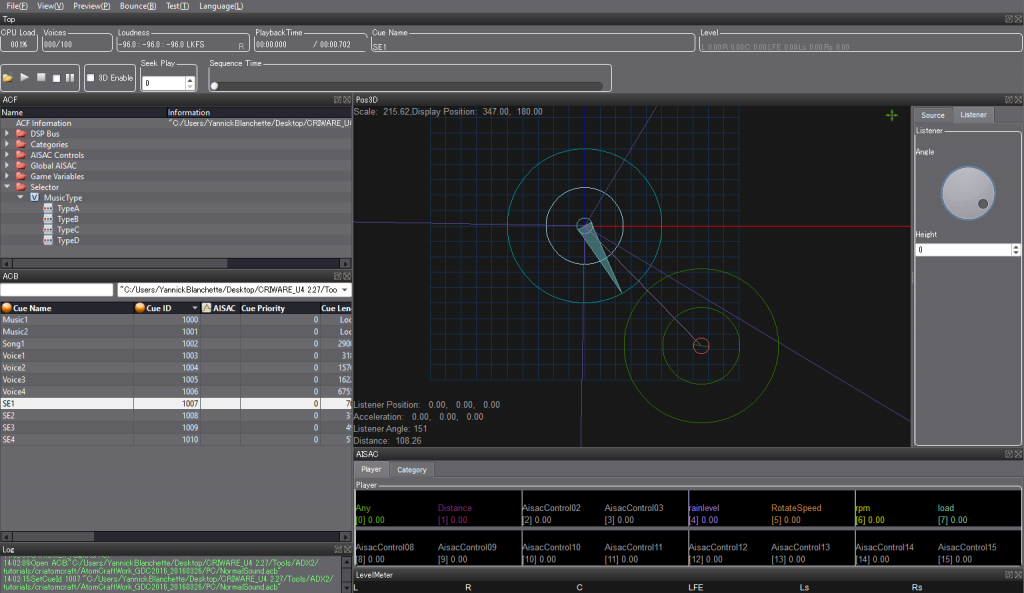Click the green crosshair icon in Pos3D panel
Image resolution: width=1024 pixels, height=593 pixels.
(890, 115)
